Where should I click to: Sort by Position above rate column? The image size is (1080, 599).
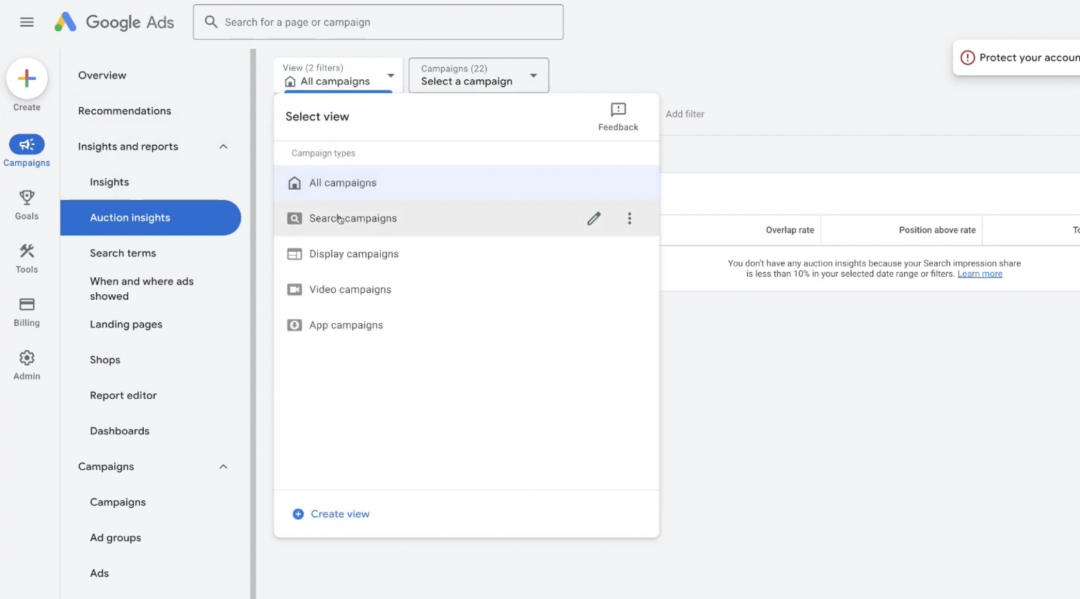[937, 230]
